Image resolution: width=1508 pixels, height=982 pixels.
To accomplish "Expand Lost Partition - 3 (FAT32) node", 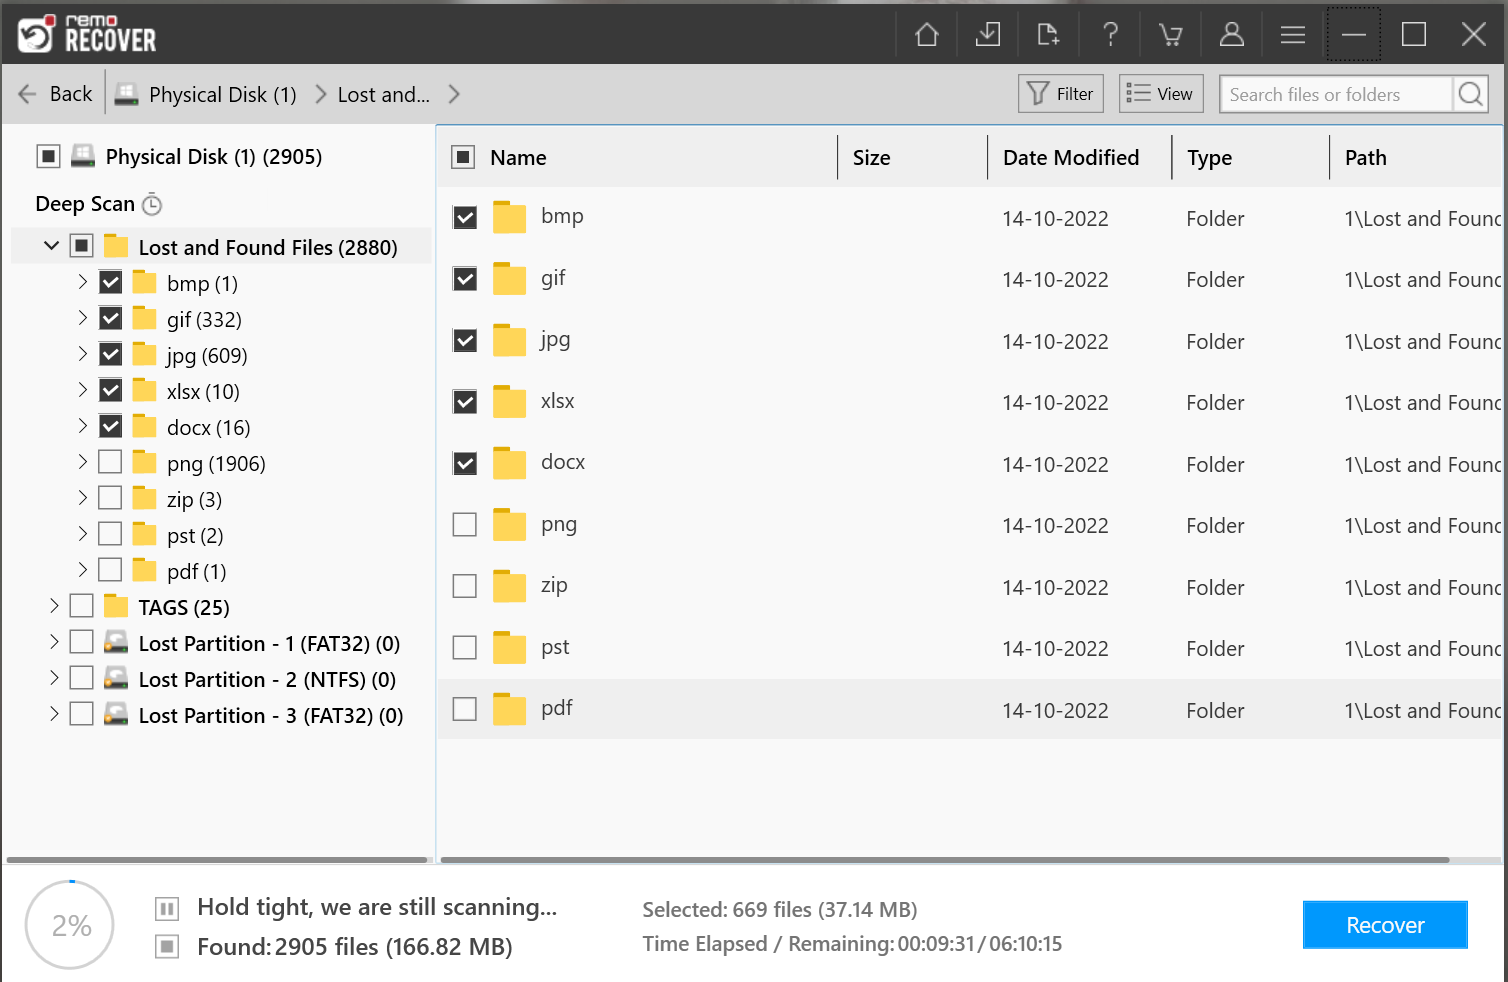I will coord(54,714).
